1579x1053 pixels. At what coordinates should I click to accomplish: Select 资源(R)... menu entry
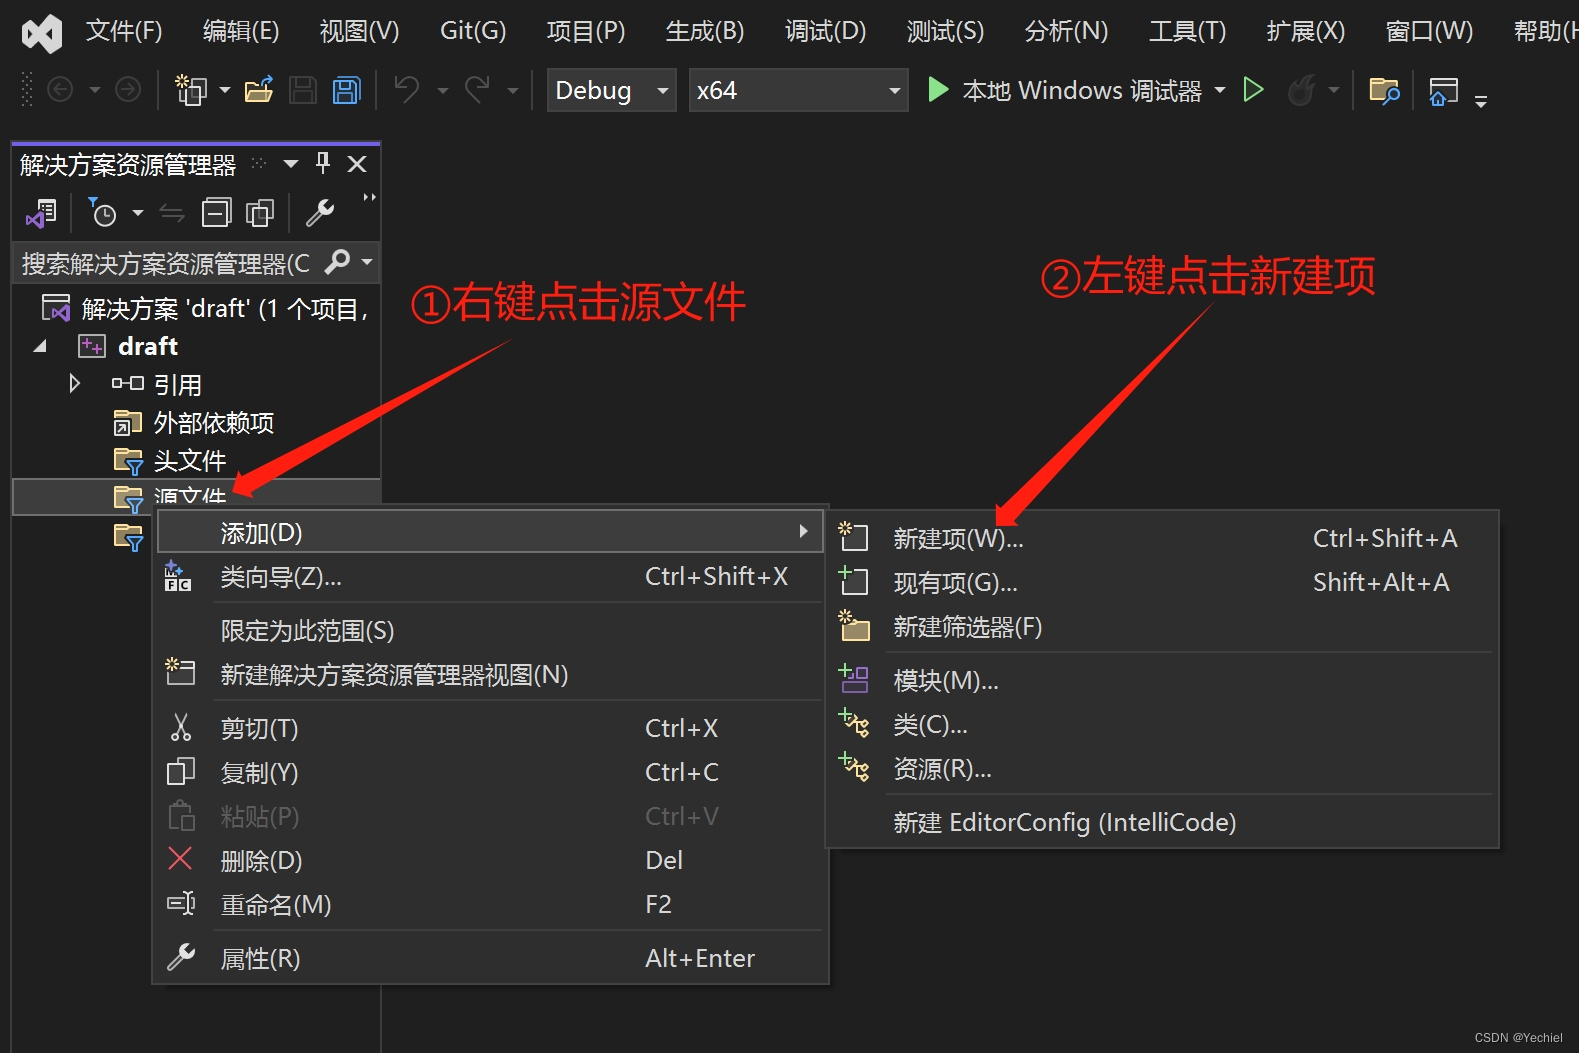(1162, 768)
